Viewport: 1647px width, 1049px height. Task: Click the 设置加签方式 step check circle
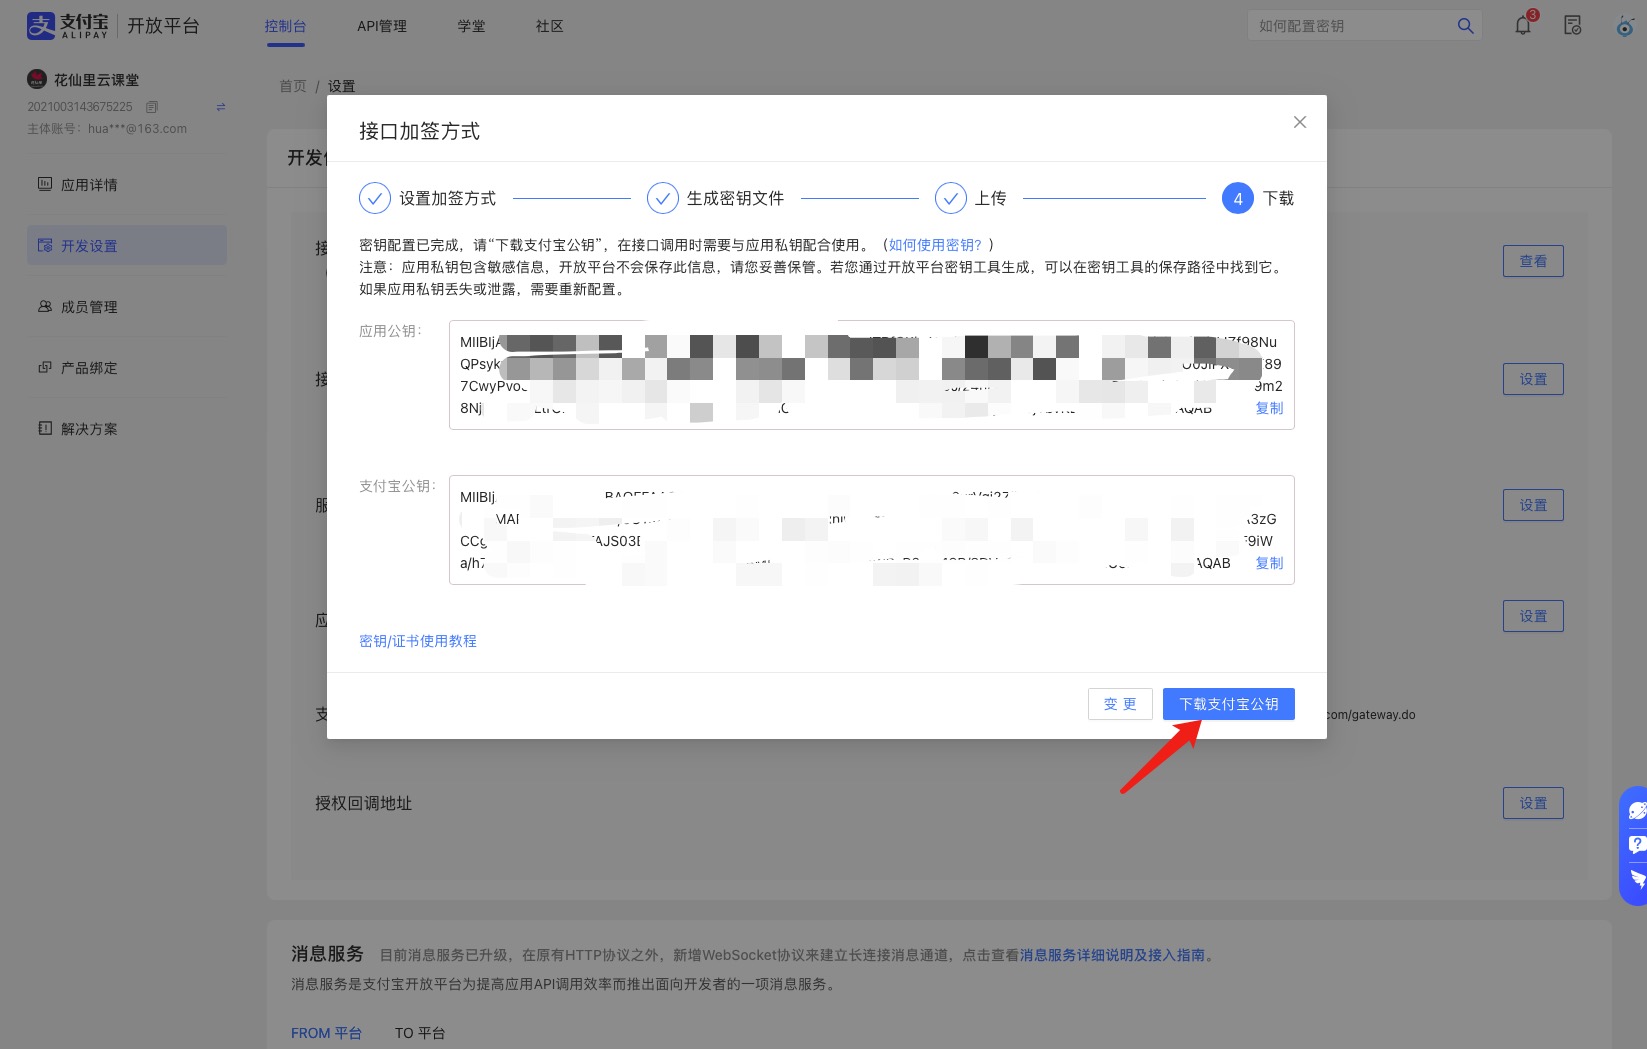point(375,198)
